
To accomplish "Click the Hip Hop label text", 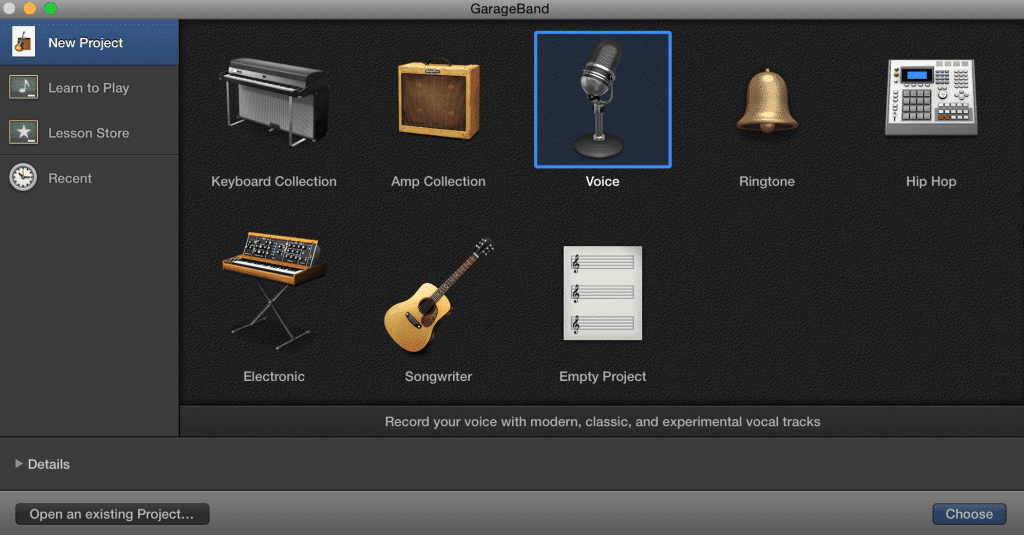I will 931,182.
